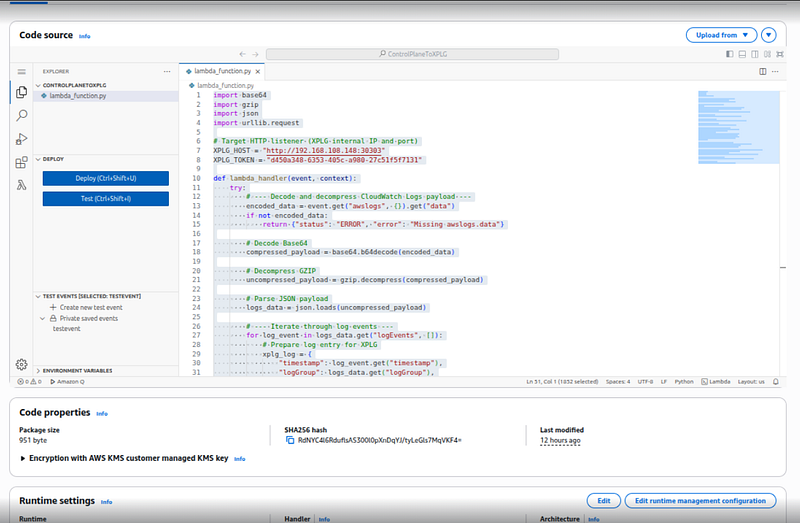800x523 pixels.
Task: Click Lambda in status bar
Action: point(715,382)
